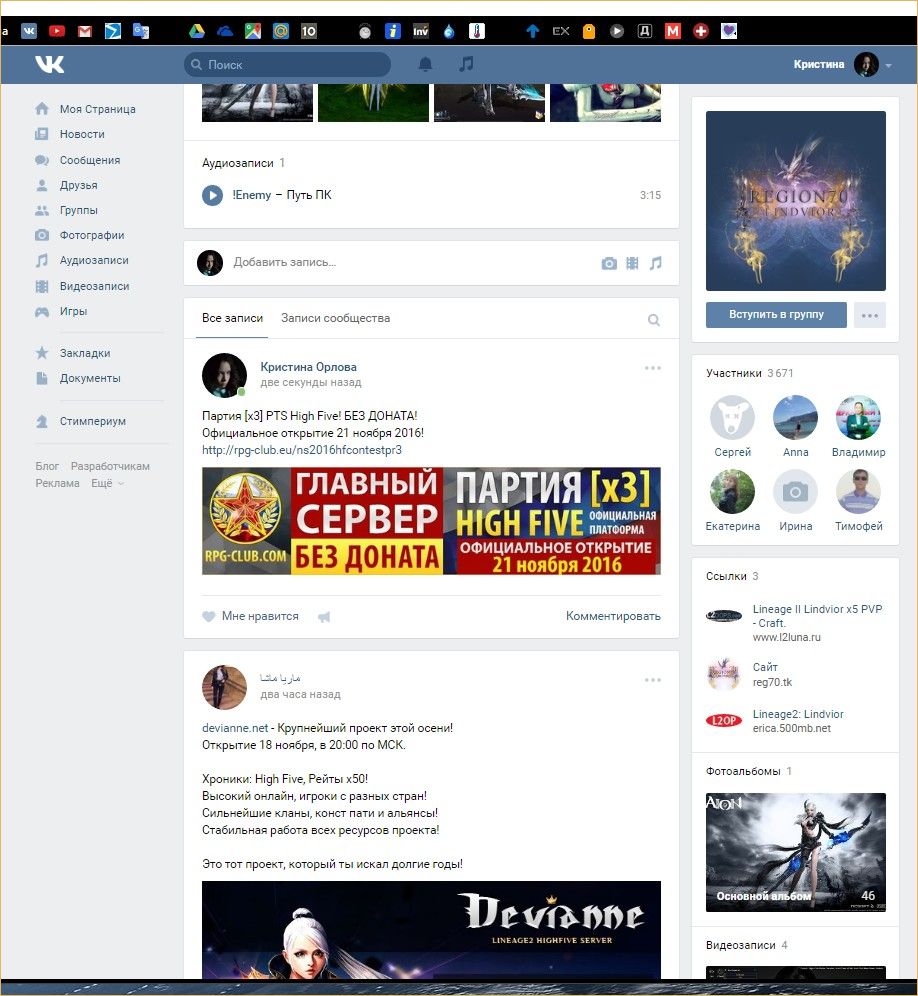This screenshot has width=918, height=996.
Task: Open Блог footer link
Action: [x=47, y=466]
